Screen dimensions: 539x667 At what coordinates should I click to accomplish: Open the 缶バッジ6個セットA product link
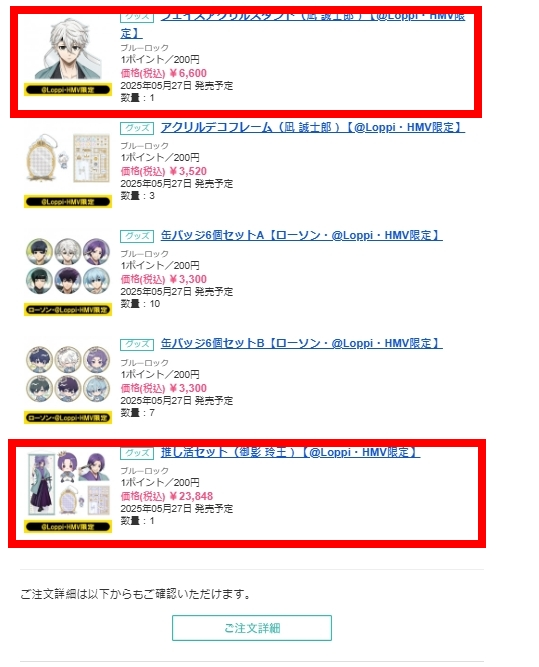click(x=302, y=235)
